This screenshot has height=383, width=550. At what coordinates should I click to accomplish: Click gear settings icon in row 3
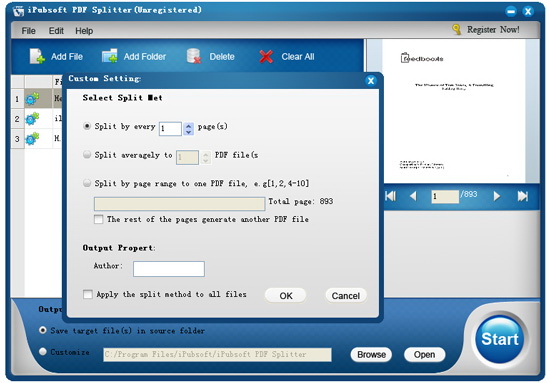[32, 139]
